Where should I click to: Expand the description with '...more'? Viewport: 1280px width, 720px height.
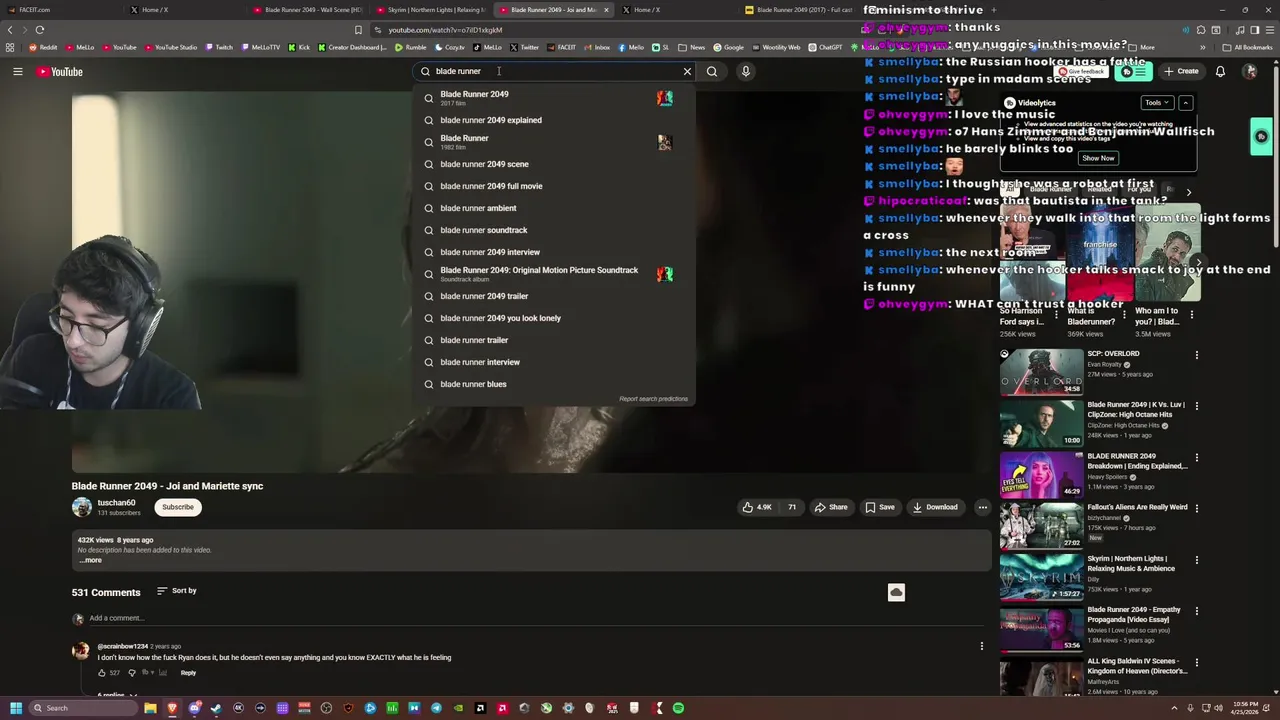(90, 560)
